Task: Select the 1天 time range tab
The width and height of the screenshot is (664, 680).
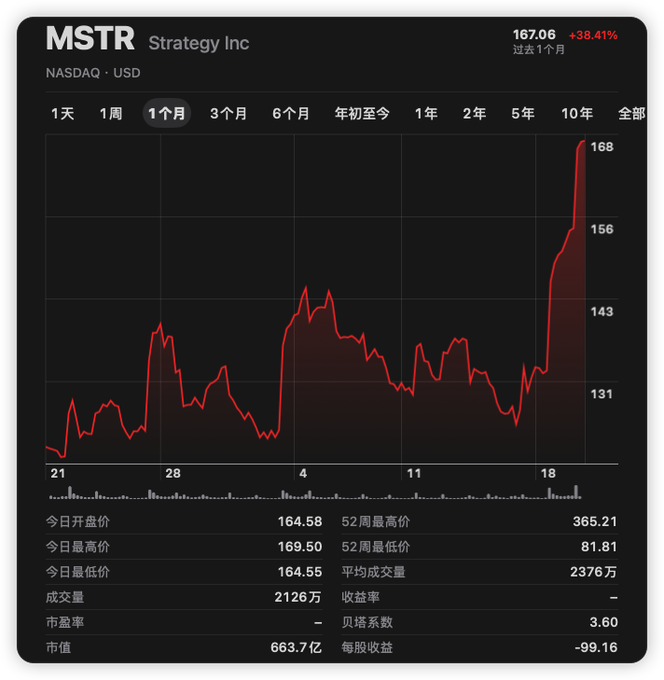Action: (x=62, y=114)
